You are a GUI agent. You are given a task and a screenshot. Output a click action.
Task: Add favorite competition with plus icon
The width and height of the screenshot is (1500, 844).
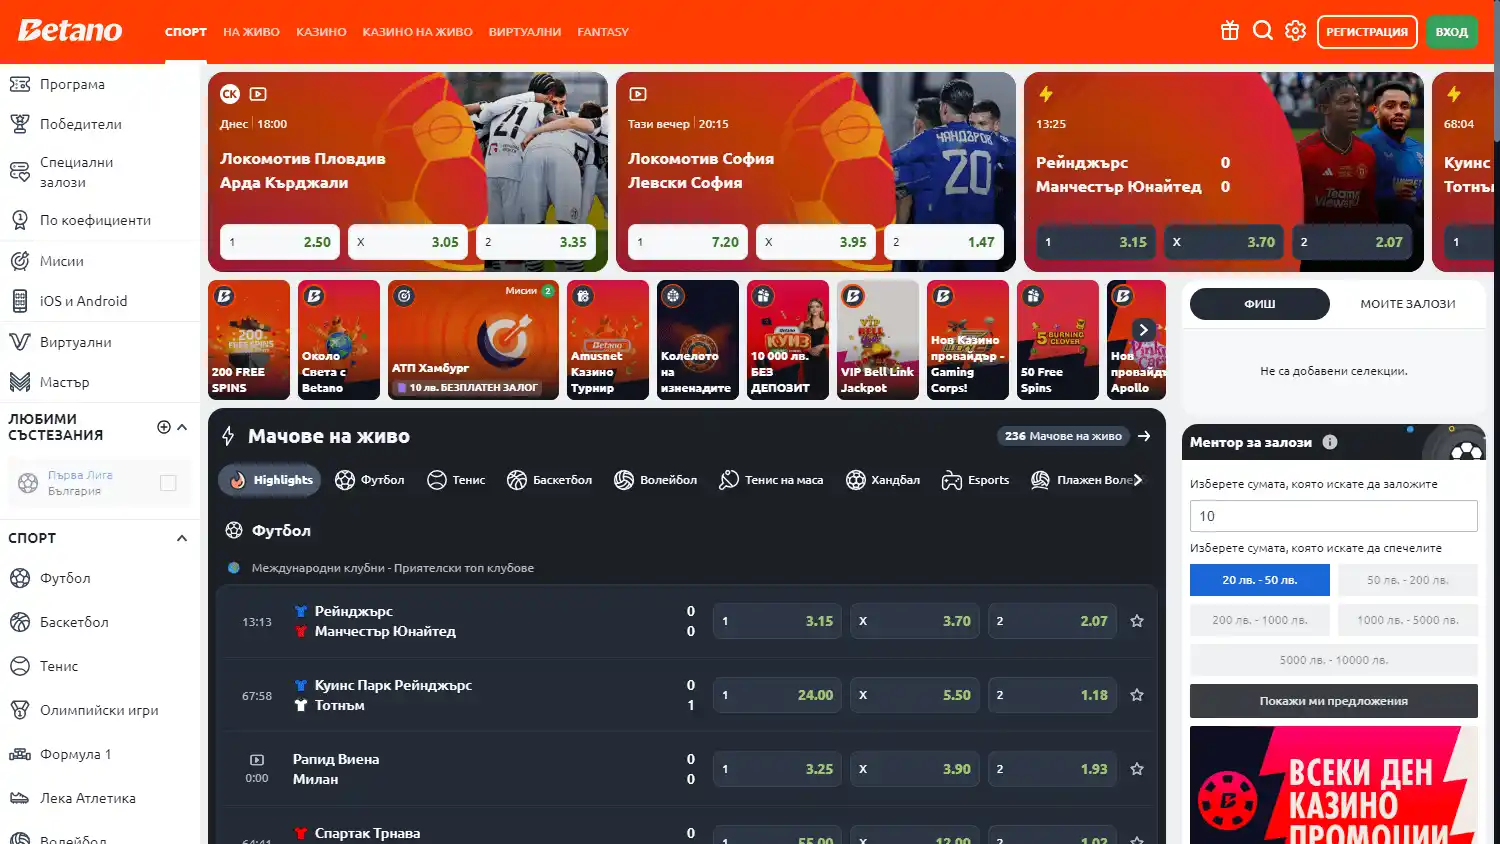164,427
